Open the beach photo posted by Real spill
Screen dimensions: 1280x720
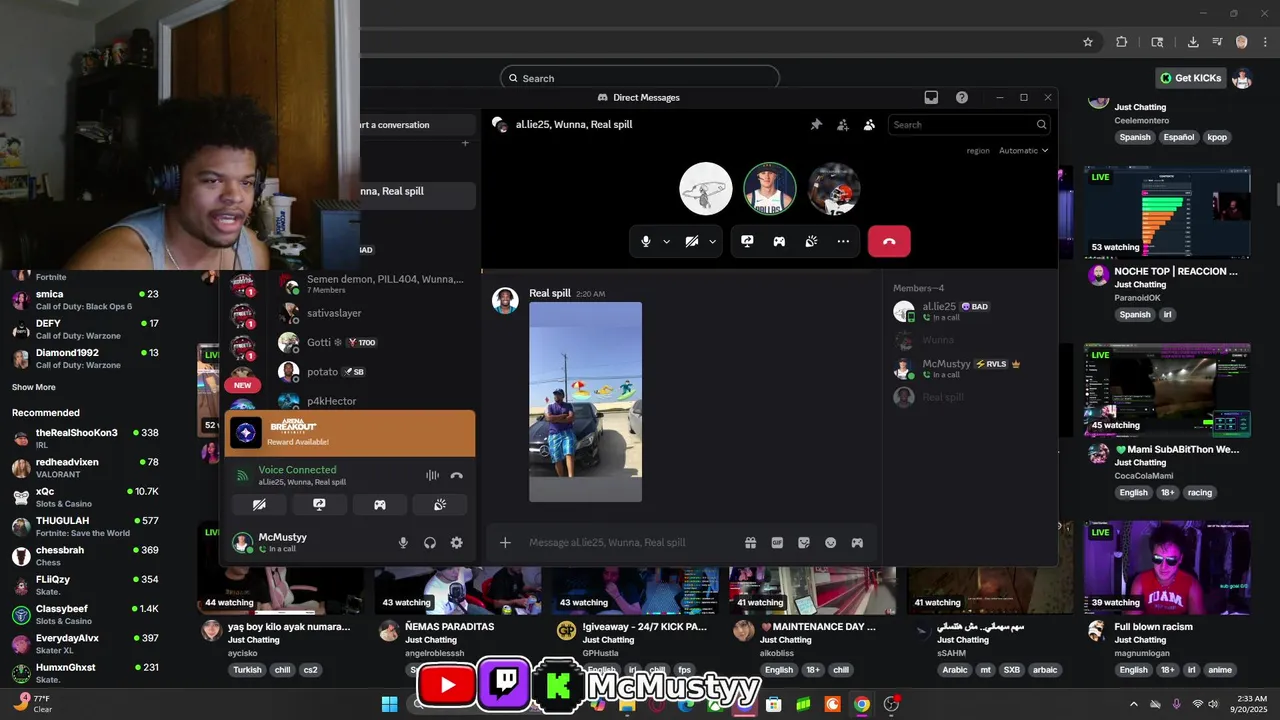(585, 402)
